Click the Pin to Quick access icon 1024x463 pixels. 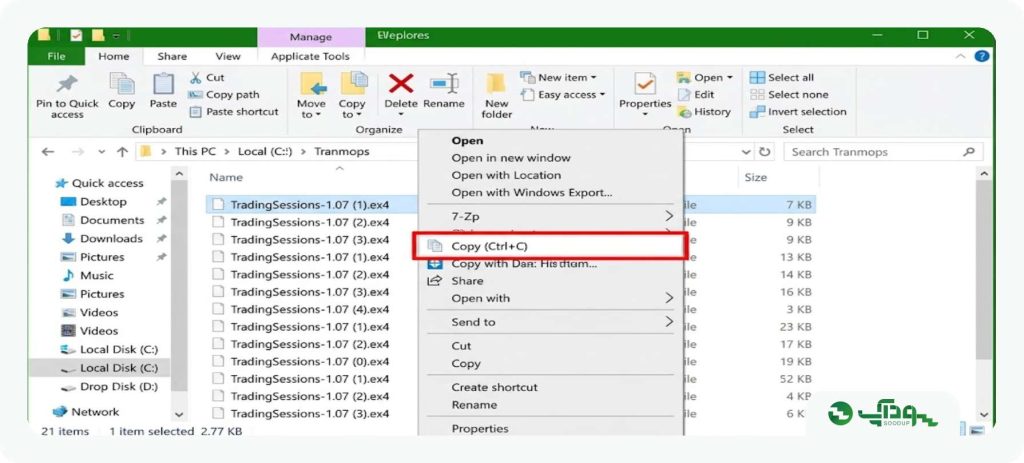coord(67,84)
